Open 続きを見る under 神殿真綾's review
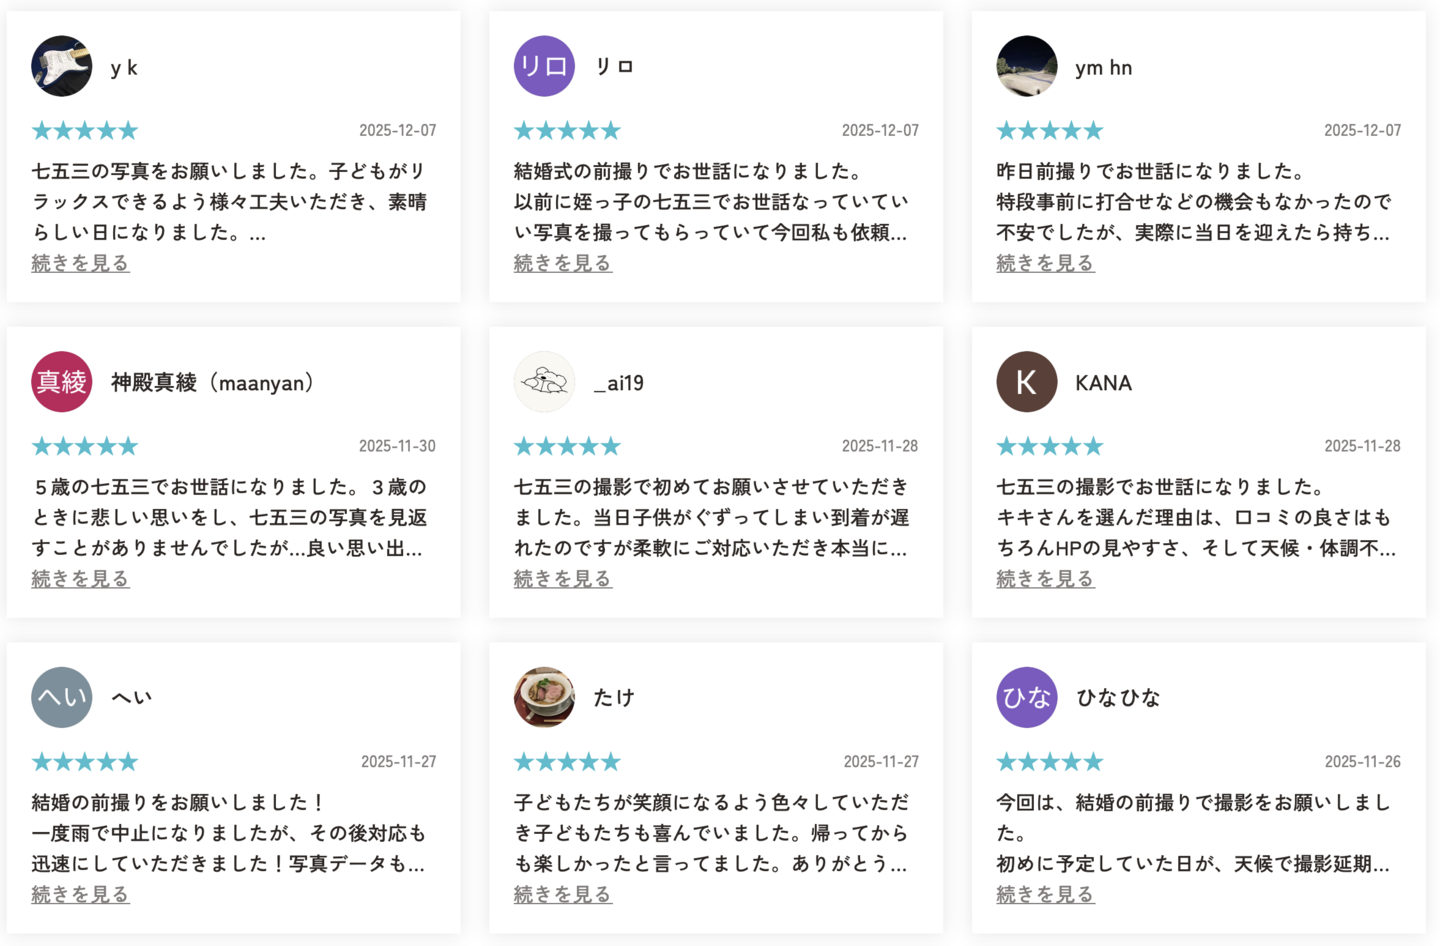 point(80,579)
